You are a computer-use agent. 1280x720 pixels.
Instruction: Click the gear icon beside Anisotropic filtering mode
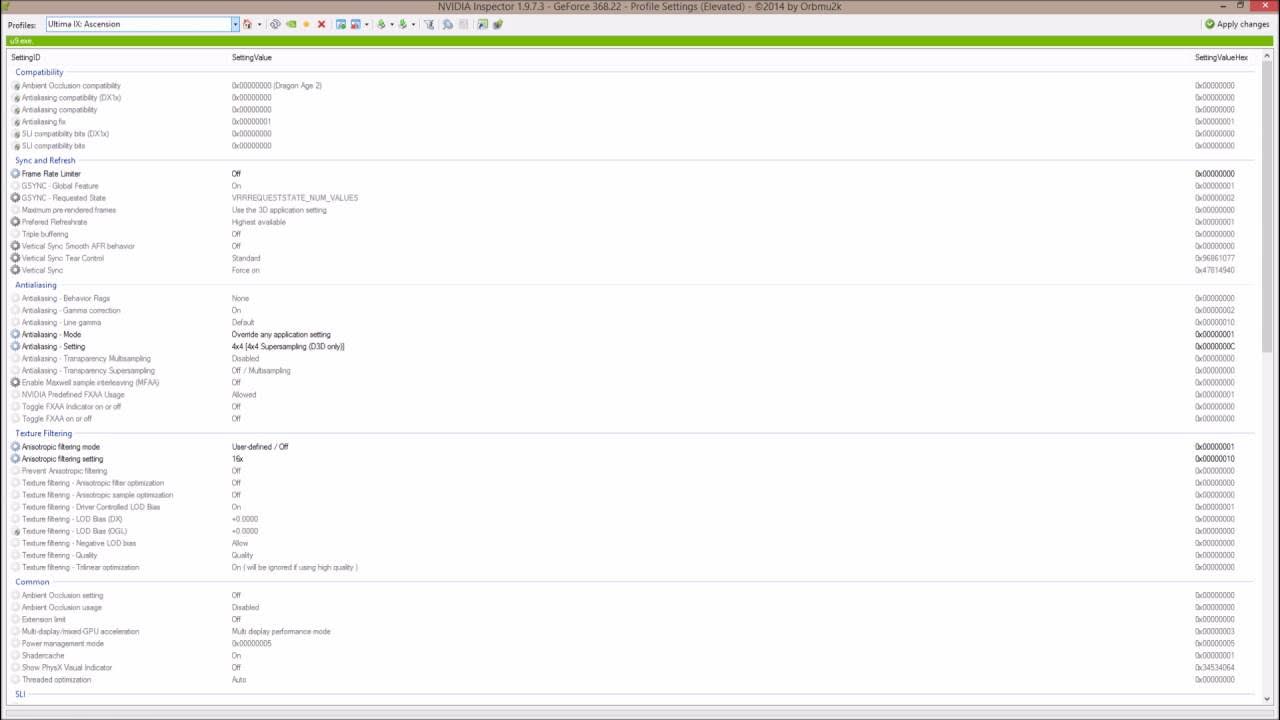click(15, 447)
